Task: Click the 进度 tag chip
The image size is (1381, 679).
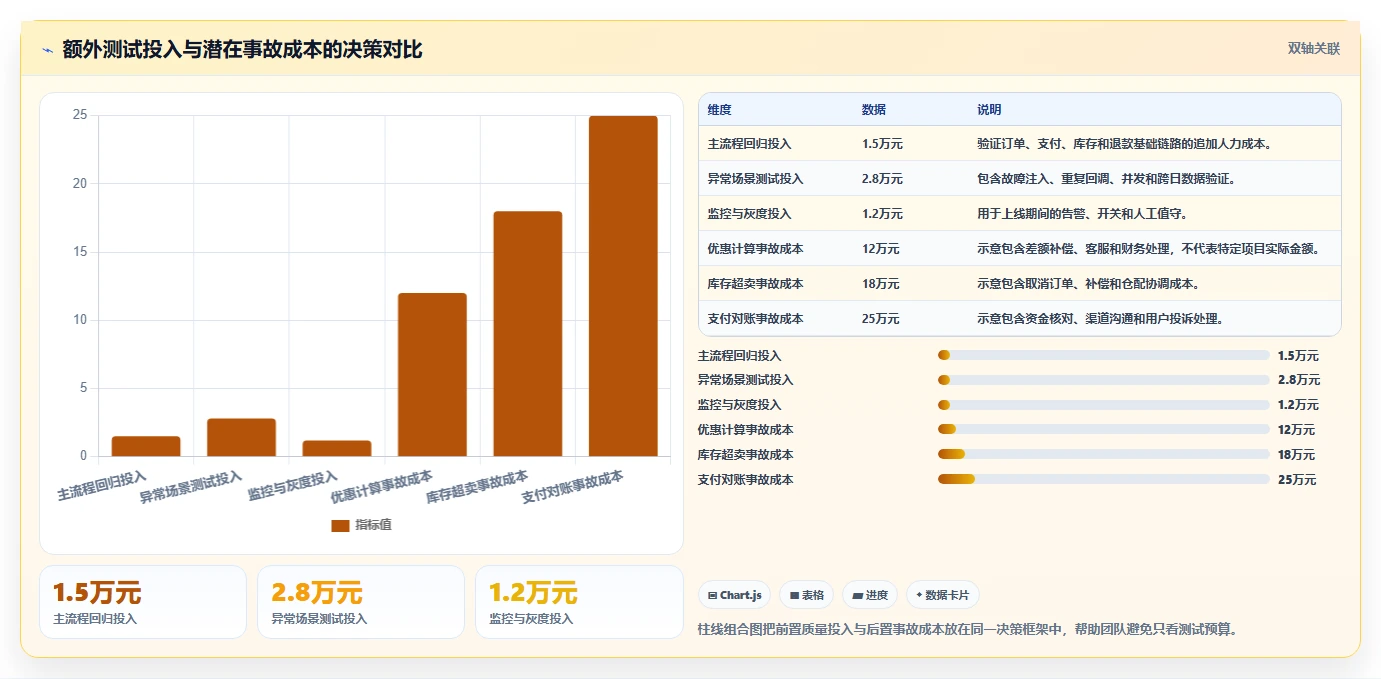Action: tap(870, 595)
